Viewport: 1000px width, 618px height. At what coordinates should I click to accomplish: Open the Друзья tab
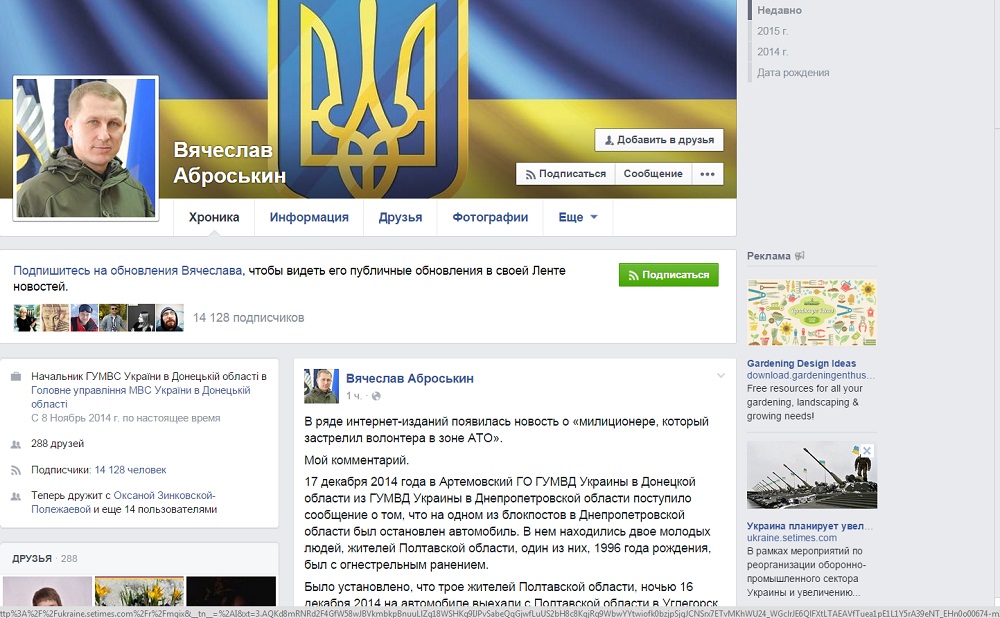400,217
